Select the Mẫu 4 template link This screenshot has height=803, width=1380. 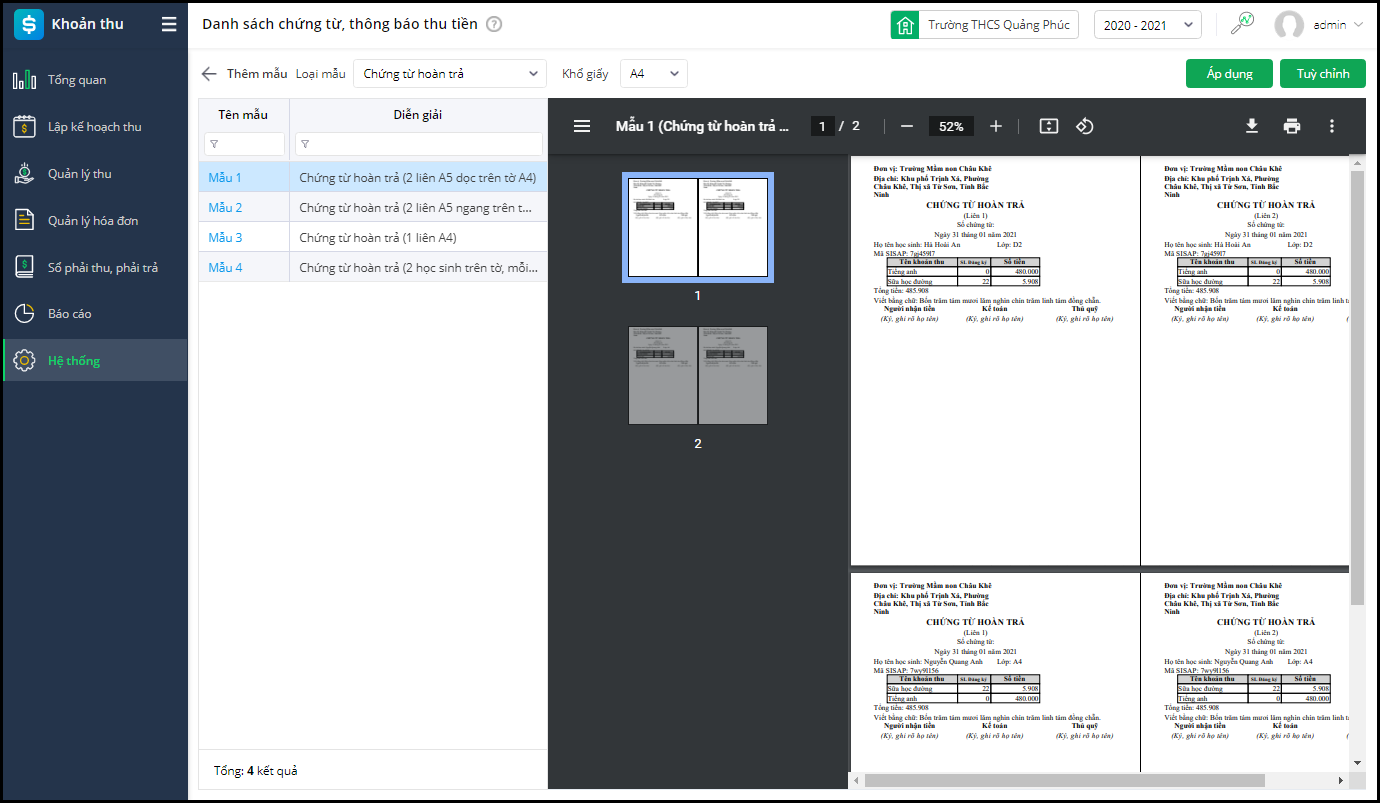coord(225,268)
